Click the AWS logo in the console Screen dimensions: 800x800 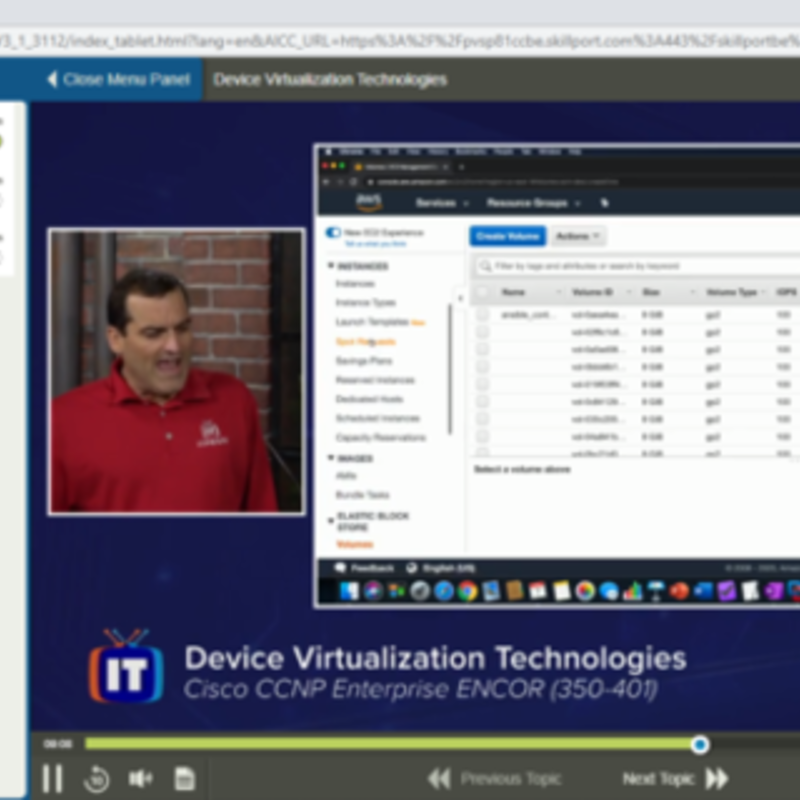(x=368, y=203)
